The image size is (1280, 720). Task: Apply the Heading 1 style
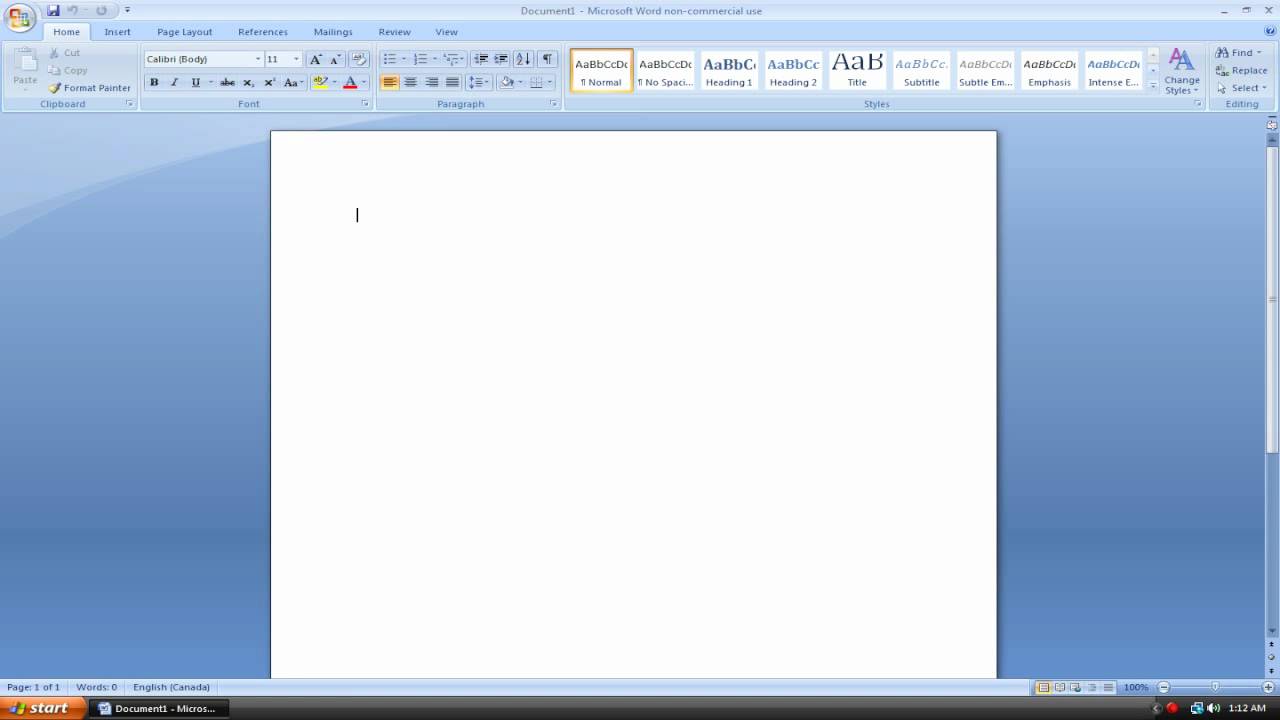(x=729, y=71)
